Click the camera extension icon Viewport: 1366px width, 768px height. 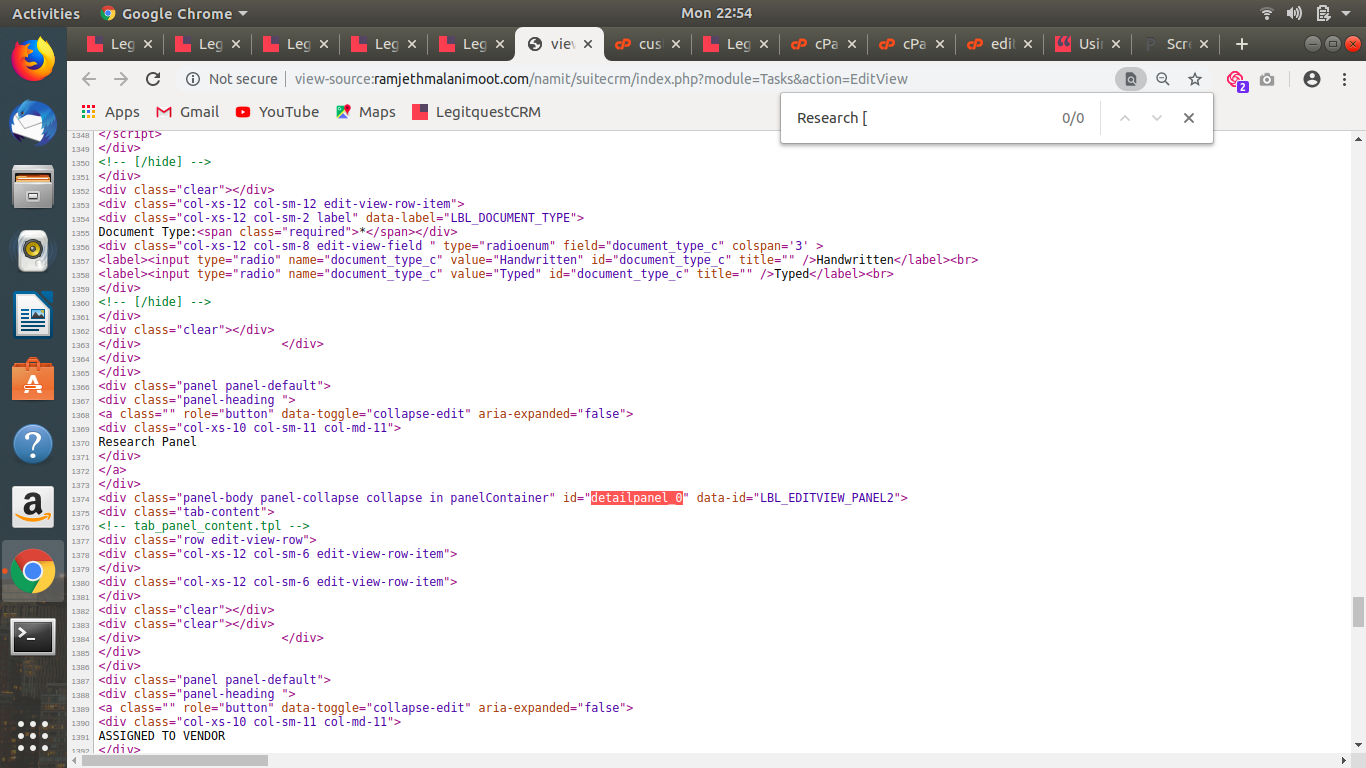[1267, 79]
